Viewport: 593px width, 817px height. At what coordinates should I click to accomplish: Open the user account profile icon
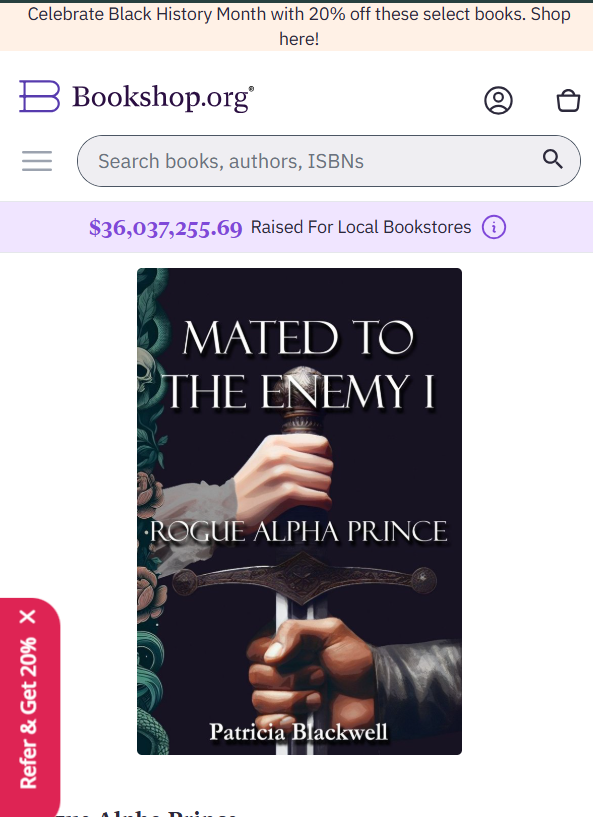(x=498, y=100)
